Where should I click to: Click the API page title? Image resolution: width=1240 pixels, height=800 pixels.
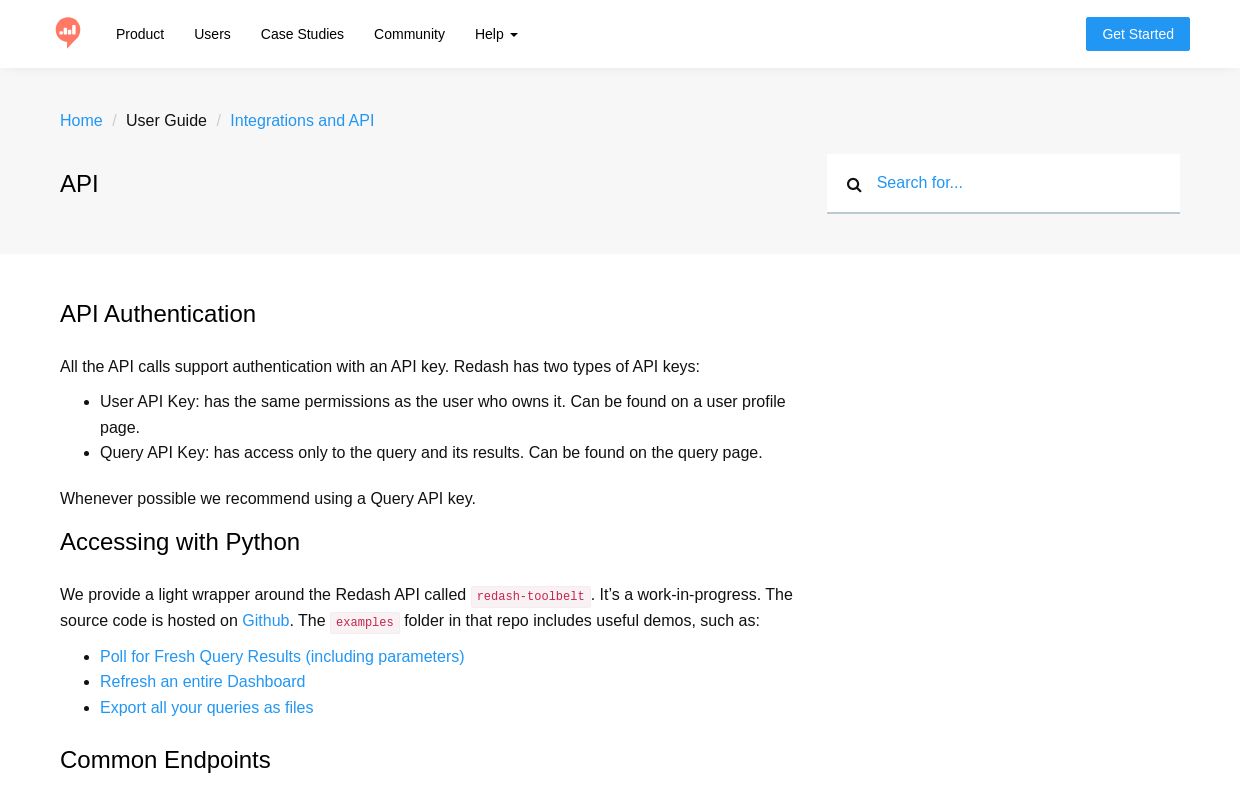[x=79, y=184]
